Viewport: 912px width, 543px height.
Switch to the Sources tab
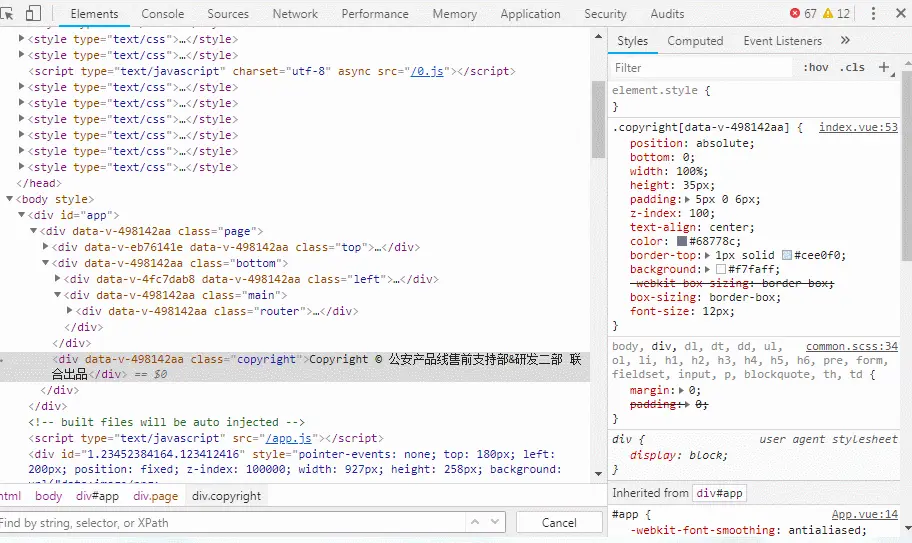pos(227,13)
